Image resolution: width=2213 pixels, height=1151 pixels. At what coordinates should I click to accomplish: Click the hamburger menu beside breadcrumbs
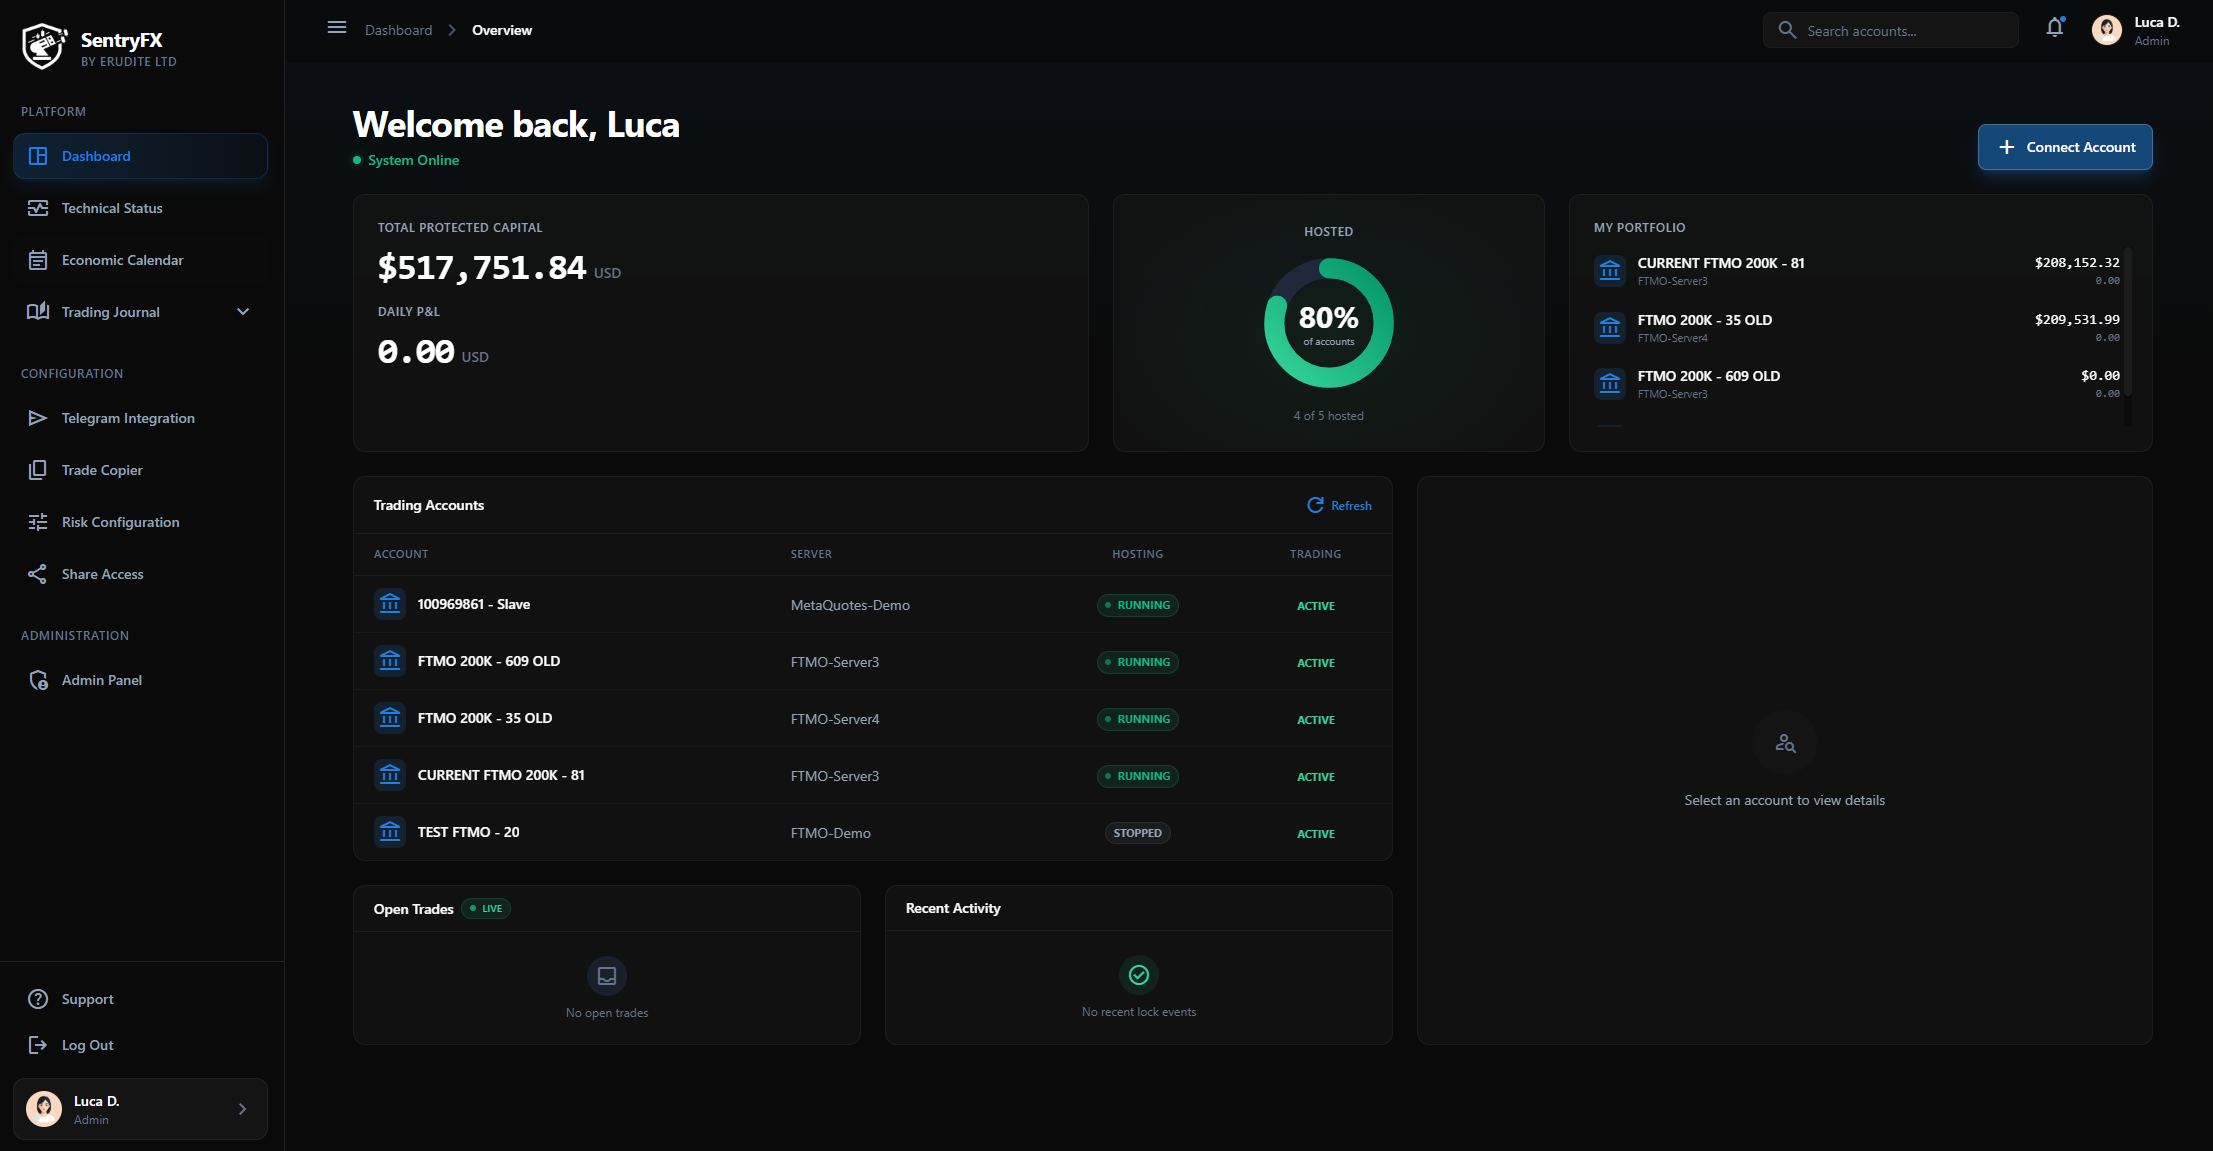pyautogui.click(x=337, y=27)
